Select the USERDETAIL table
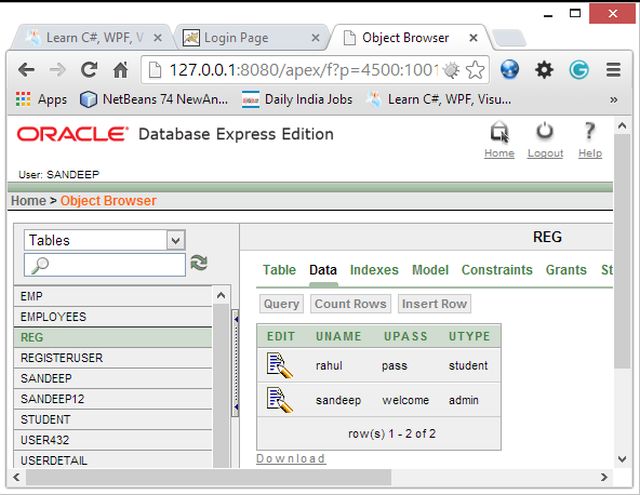Image resolution: width=640 pixels, height=495 pixels. click(113, 460)
